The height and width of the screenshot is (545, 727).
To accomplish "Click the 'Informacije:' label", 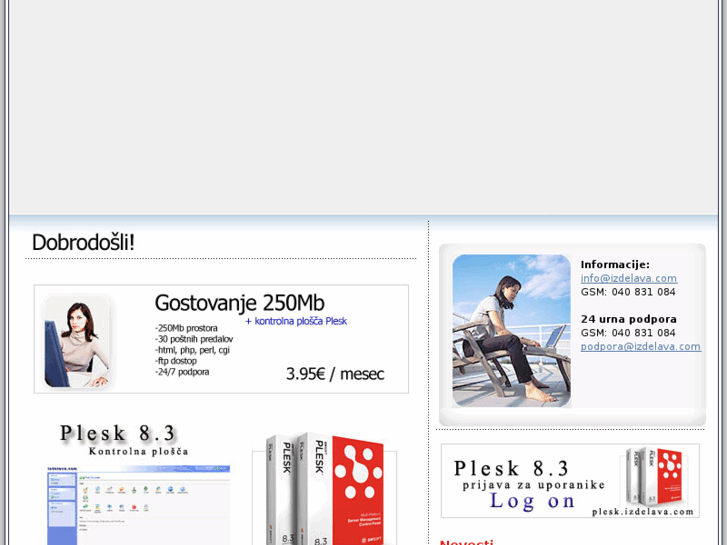I will pos(615,264).
